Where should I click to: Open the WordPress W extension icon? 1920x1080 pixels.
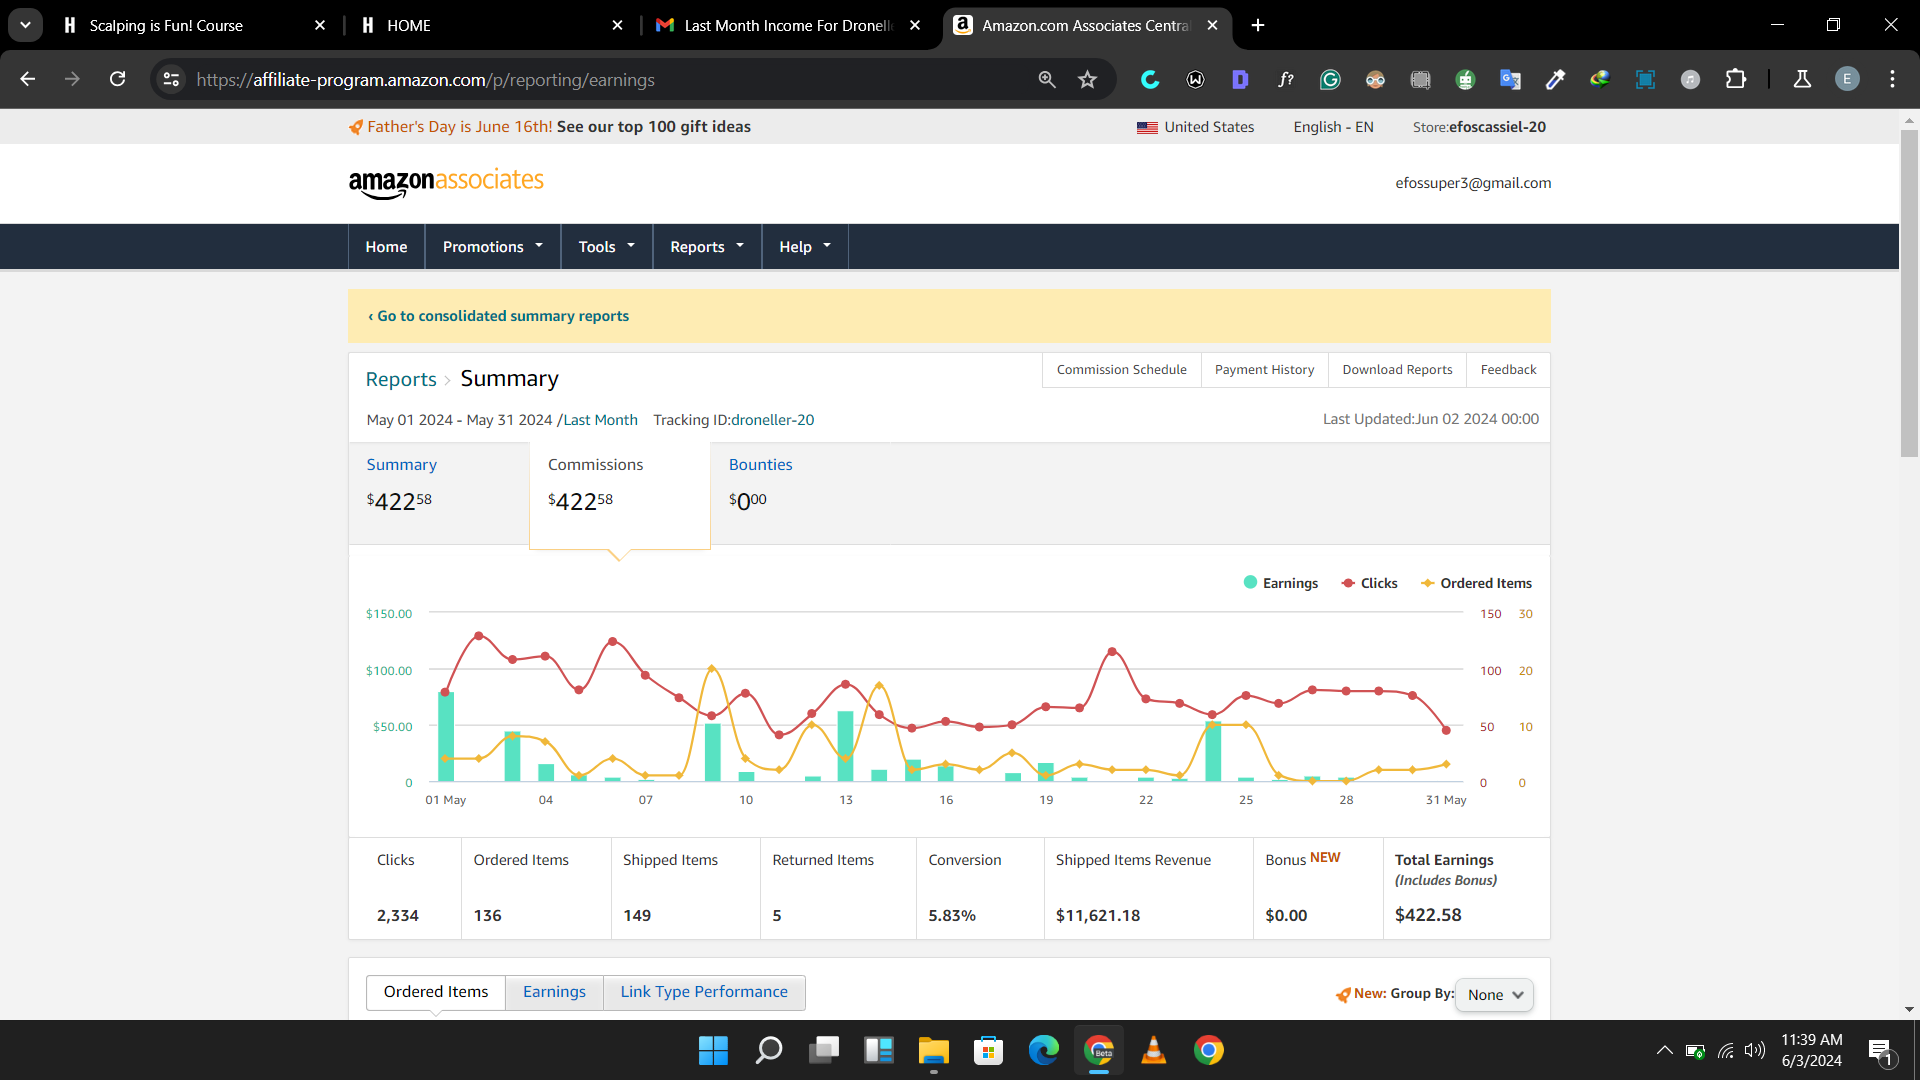pos(1195,79)
